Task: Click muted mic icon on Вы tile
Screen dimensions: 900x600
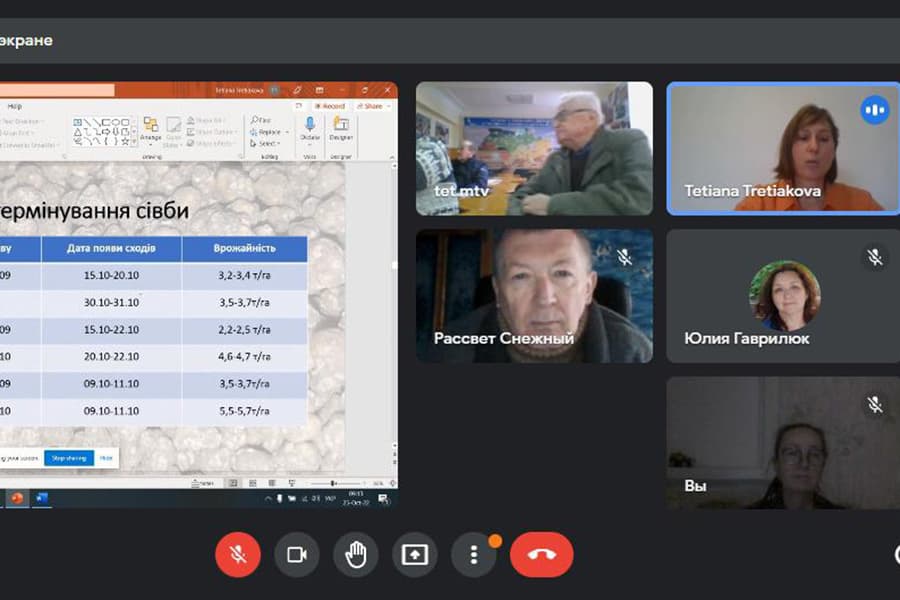Action: click(874, 405)
